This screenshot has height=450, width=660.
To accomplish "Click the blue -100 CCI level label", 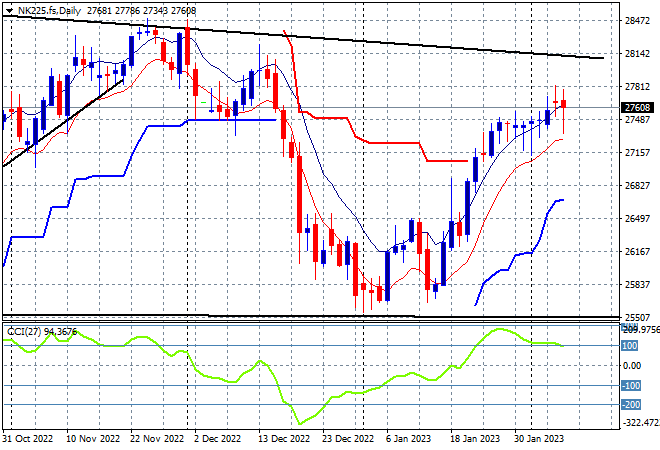I will pos(631,385).
